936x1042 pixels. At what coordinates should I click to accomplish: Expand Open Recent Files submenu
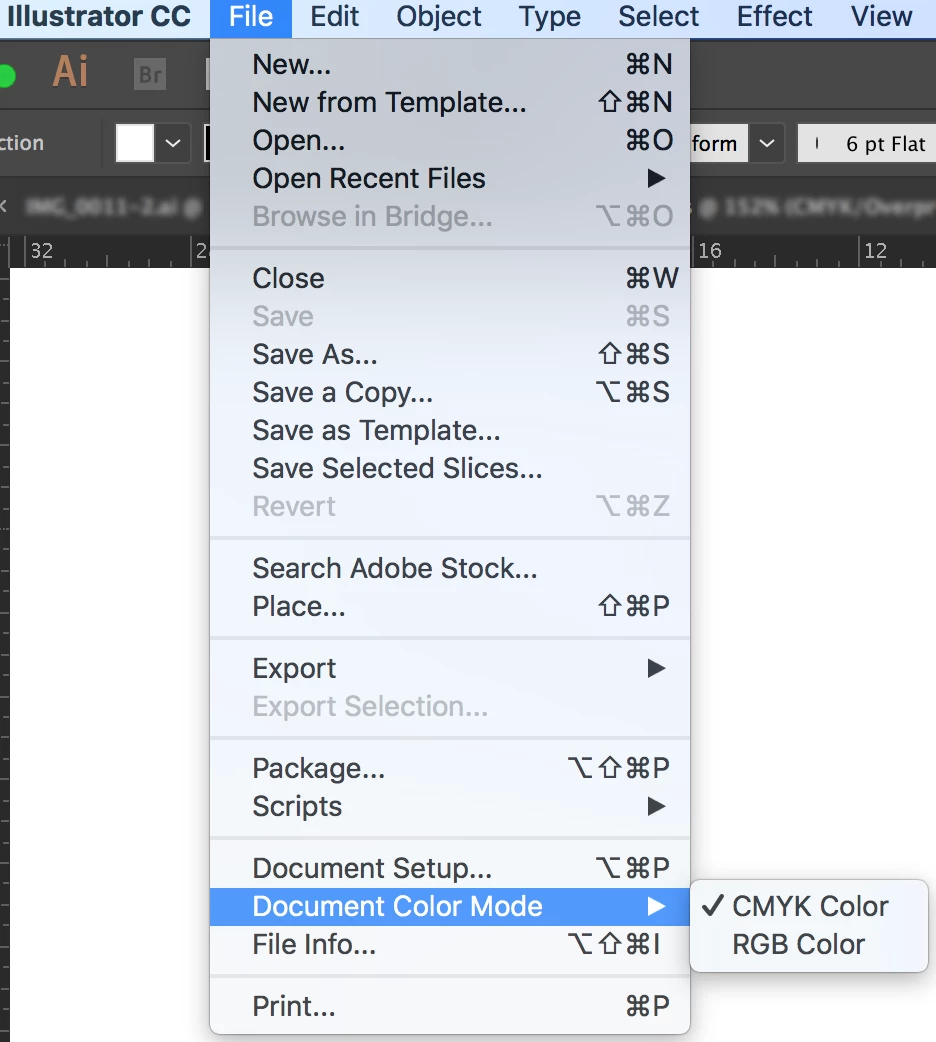(450, 178)
